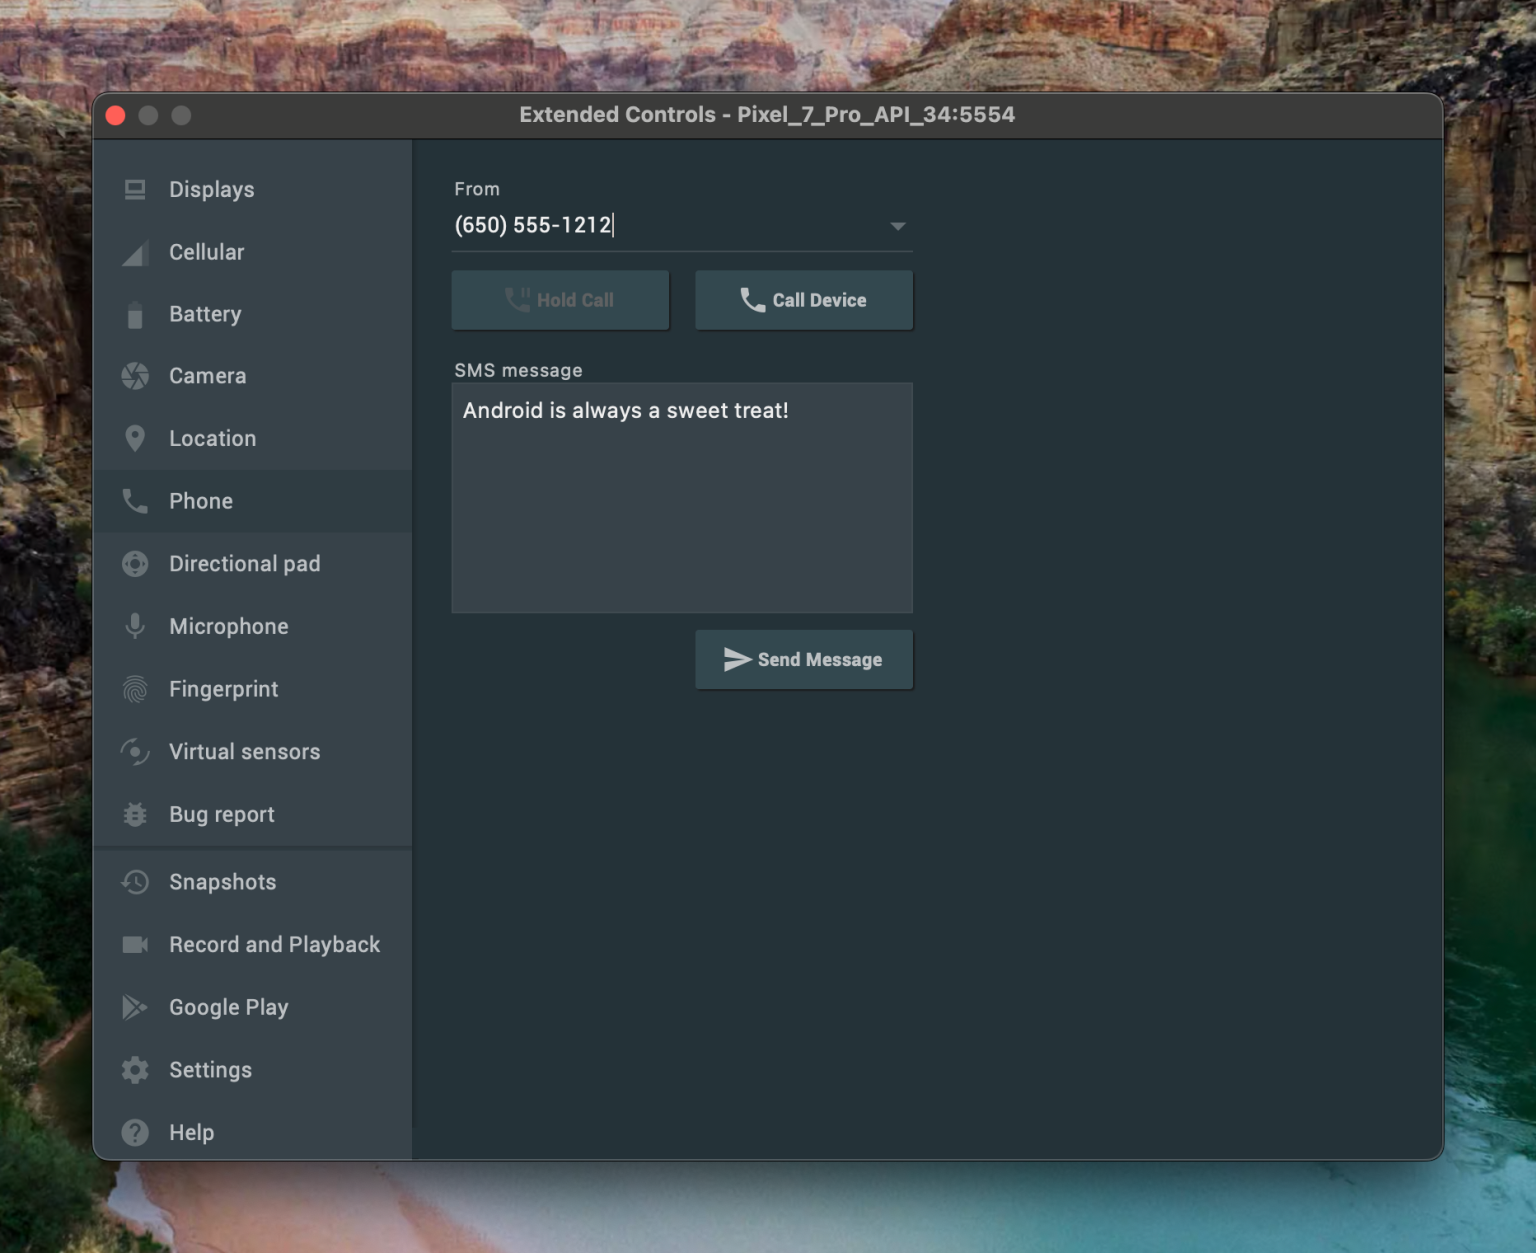
Task: Click the Microphone icon
Action: (x=135, y=626)
